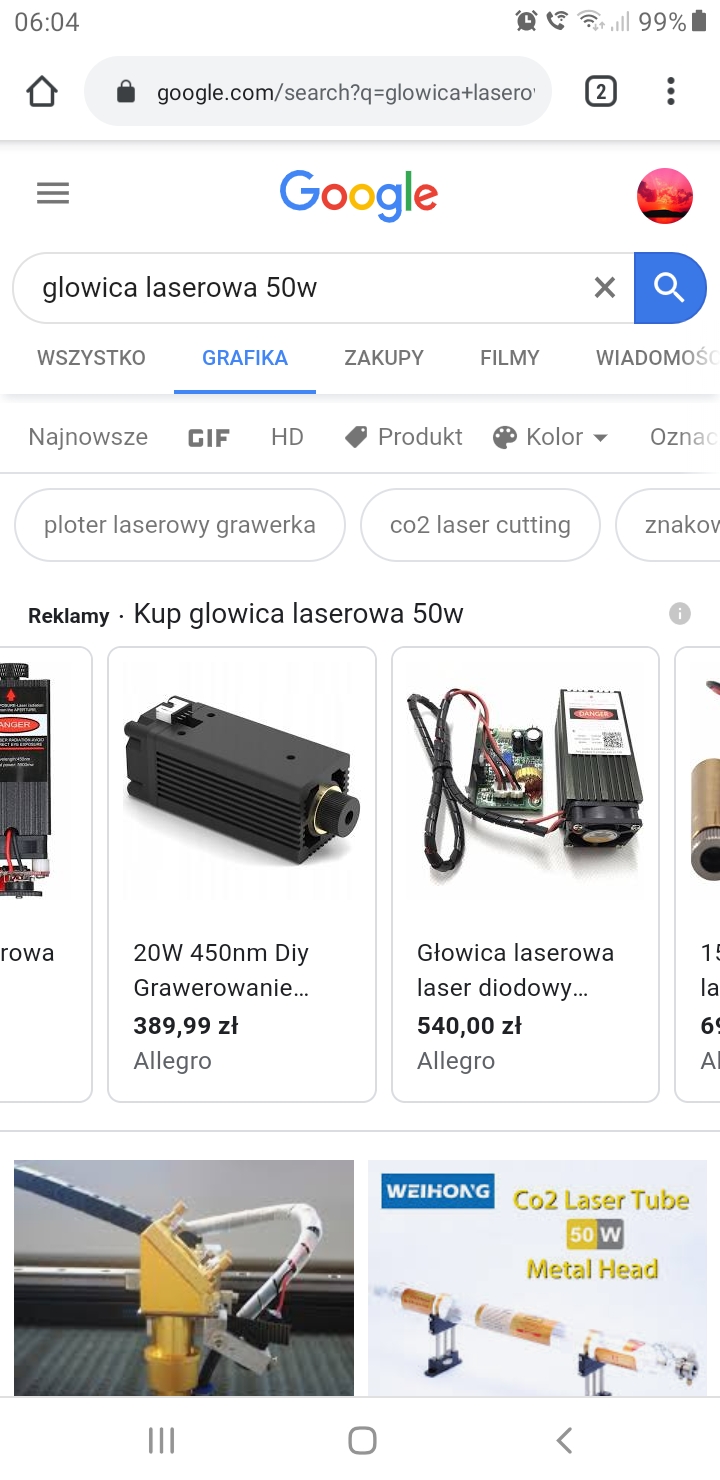Screen dimensions: 720x1480
Task: Open the Weihong Co2 Laser Tube image
Action: coord(539,1277)
